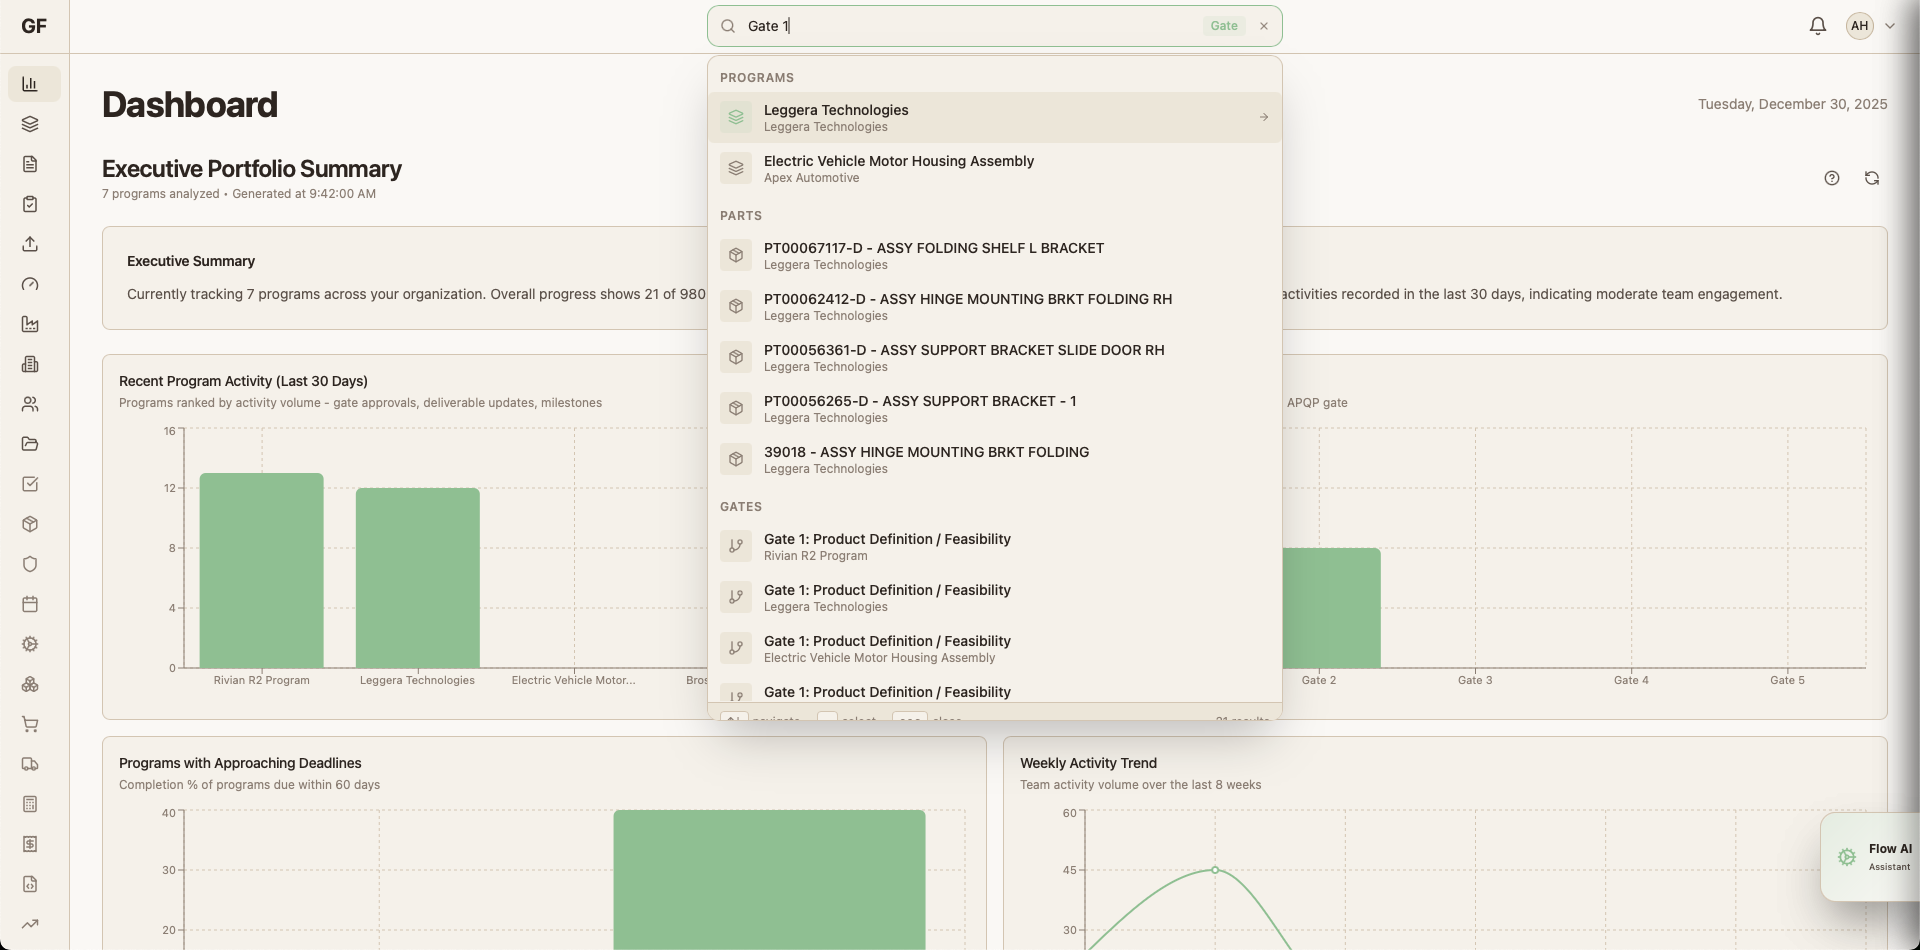Select the shield compliance icon in sidebar
1920x950 pixels.
pyautogui.click(x=30, y=564)
